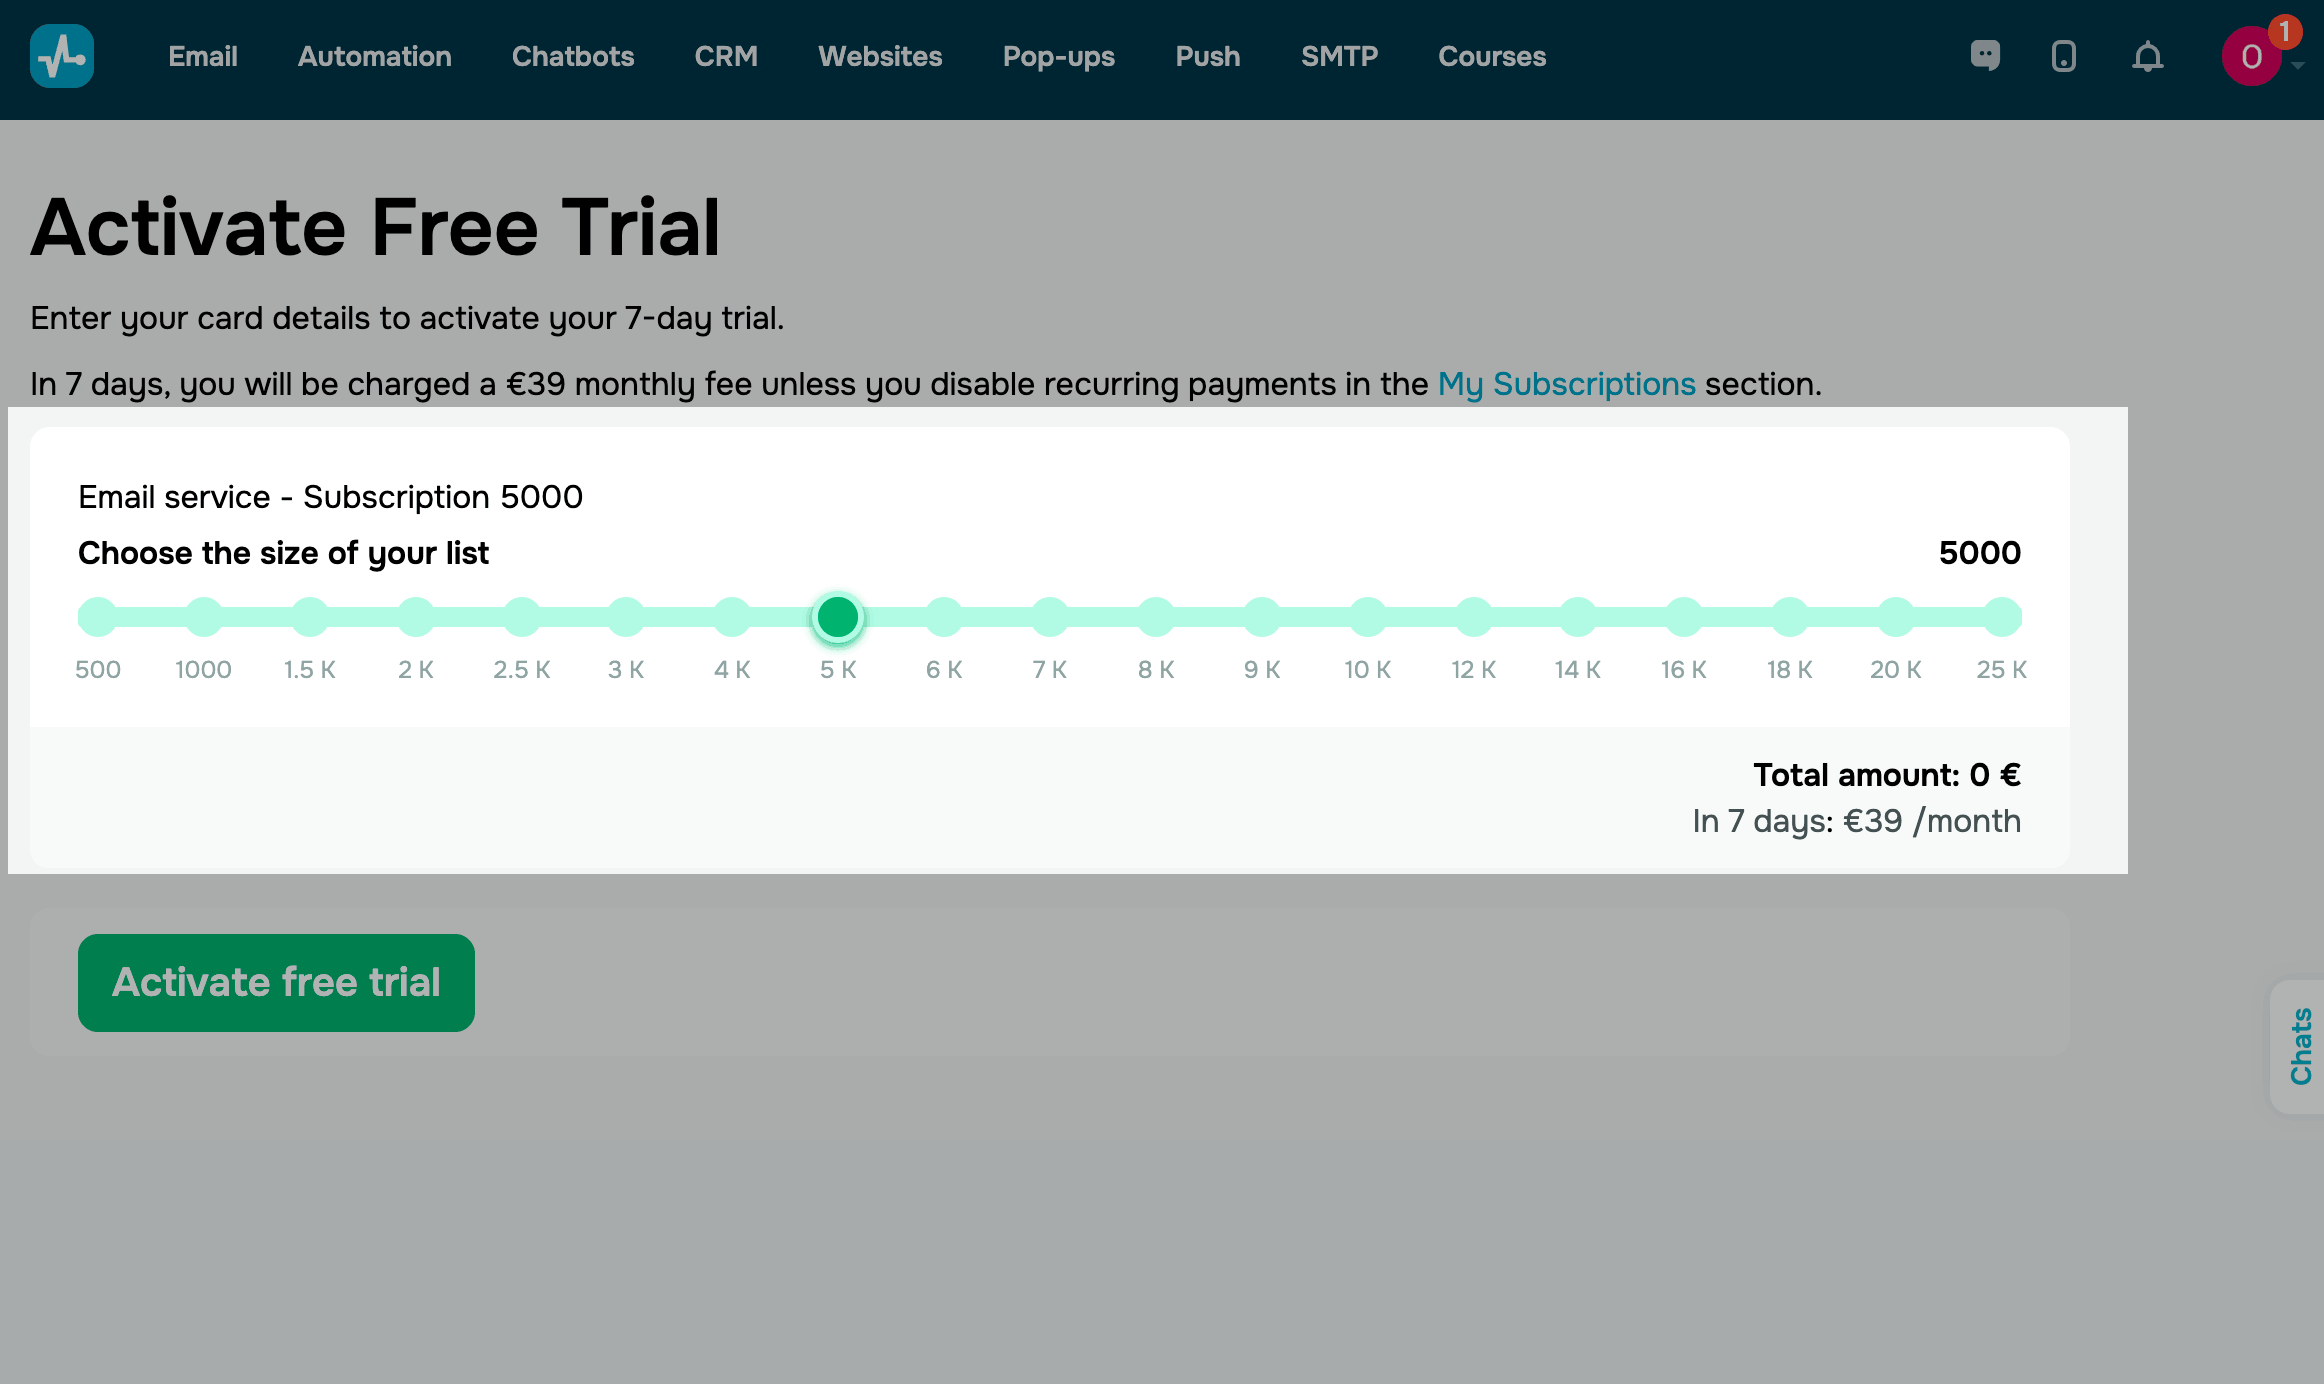2324x1384 pixels.
Task: Open the Pop-ups menu item
Action: tap(1059, 56)
